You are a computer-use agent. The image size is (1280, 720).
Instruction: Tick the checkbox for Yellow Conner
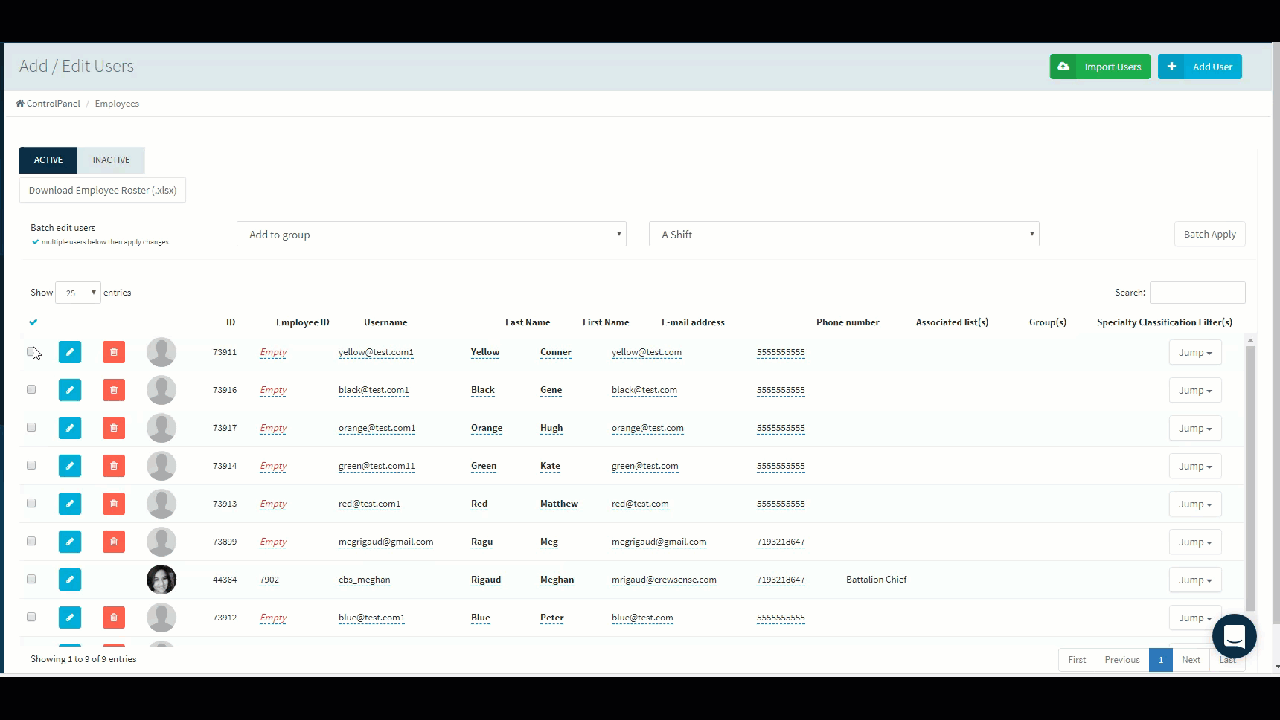[x=32, y=351]
